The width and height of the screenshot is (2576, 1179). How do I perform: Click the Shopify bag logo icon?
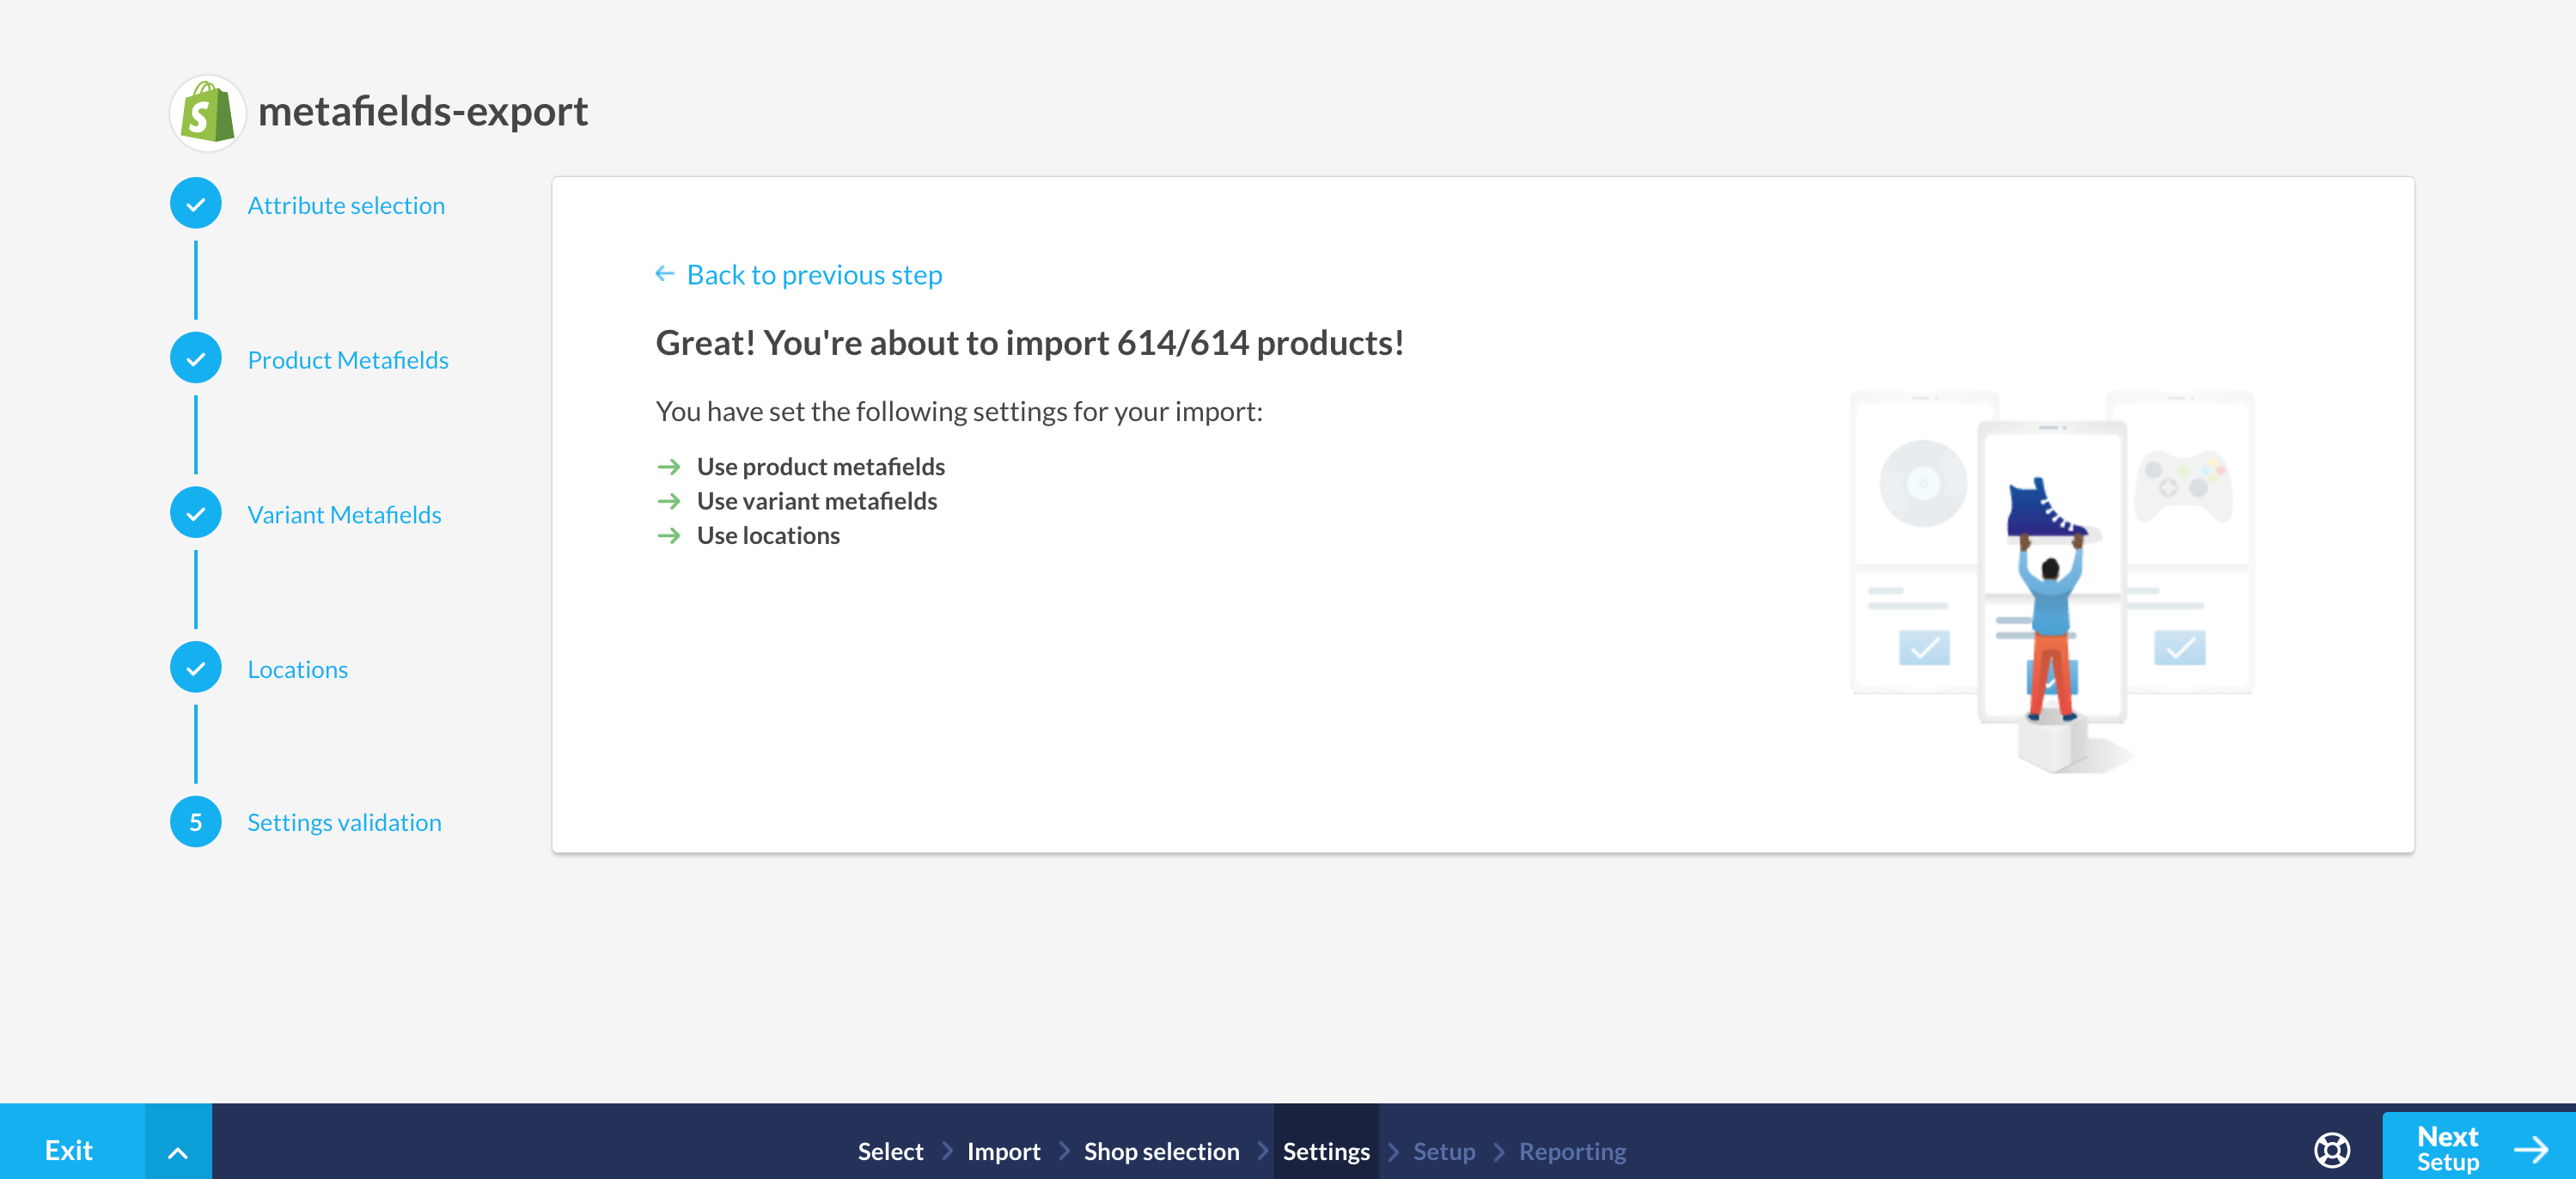(207, 113)
